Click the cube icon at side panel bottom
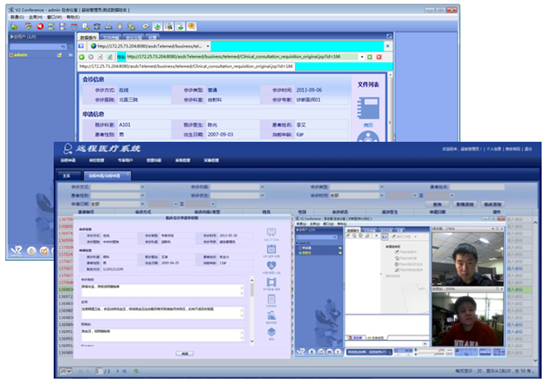 [x=271, y=332]
